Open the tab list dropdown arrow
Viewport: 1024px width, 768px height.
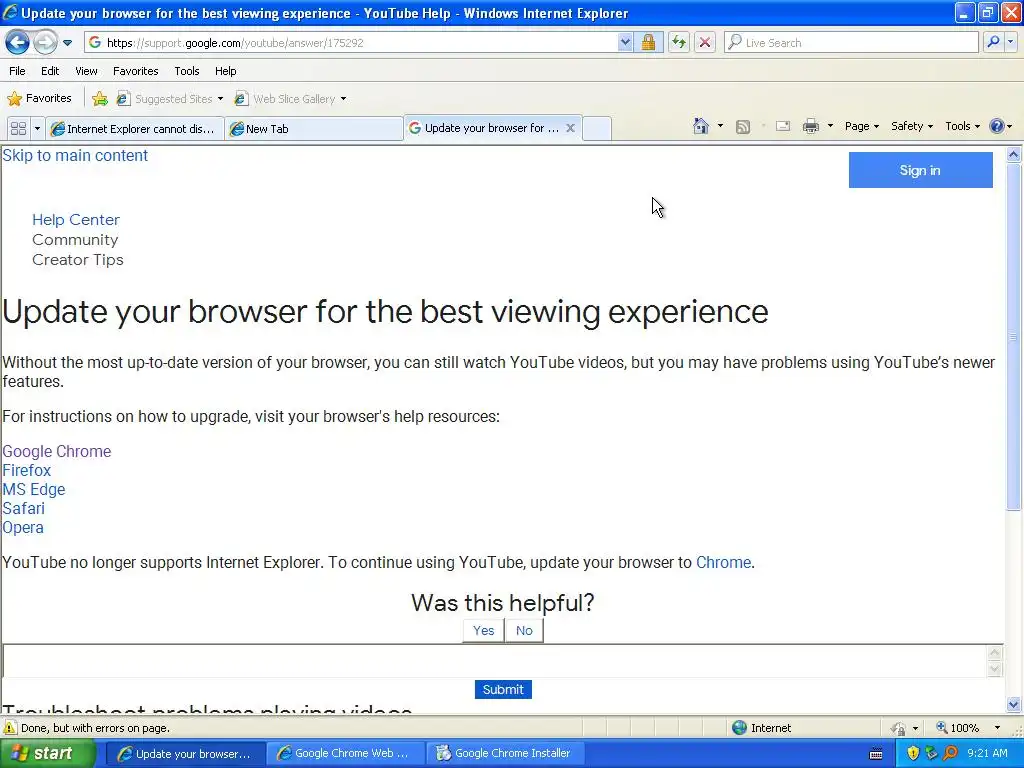click(x=37, y=129)
